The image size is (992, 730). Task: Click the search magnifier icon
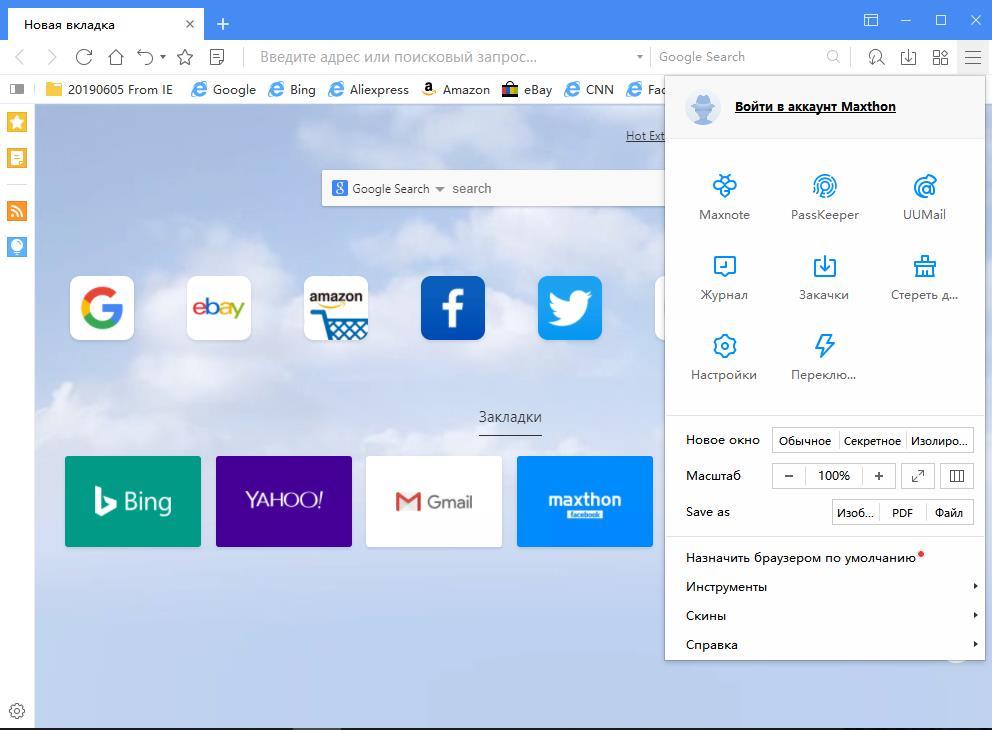[833, 57]
